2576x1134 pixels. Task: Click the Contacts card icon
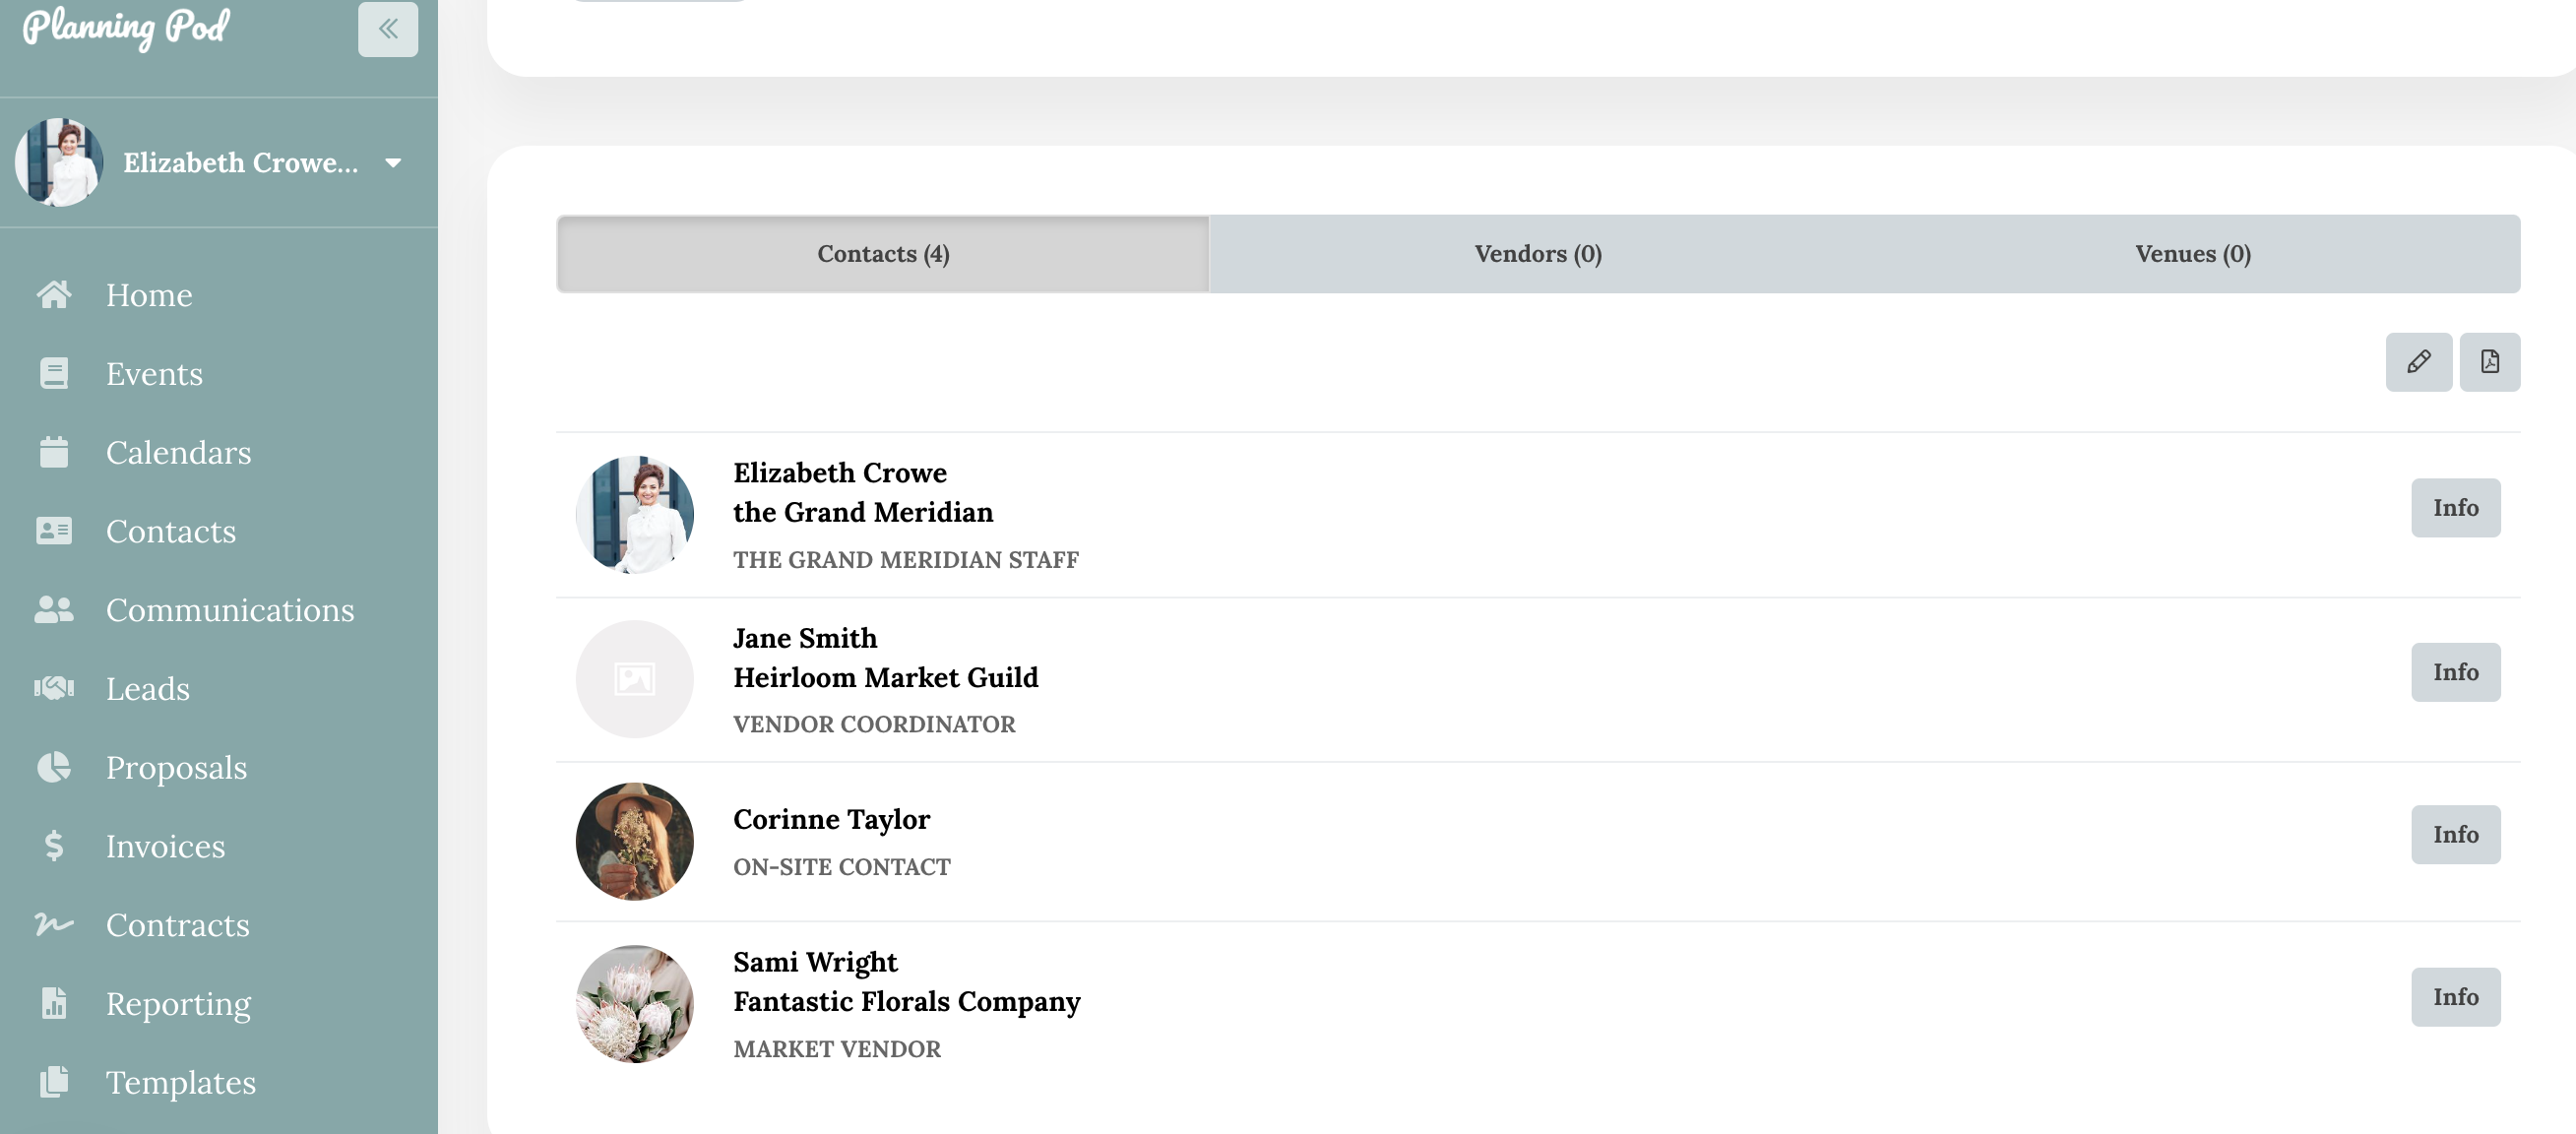(x=54, y=531)
